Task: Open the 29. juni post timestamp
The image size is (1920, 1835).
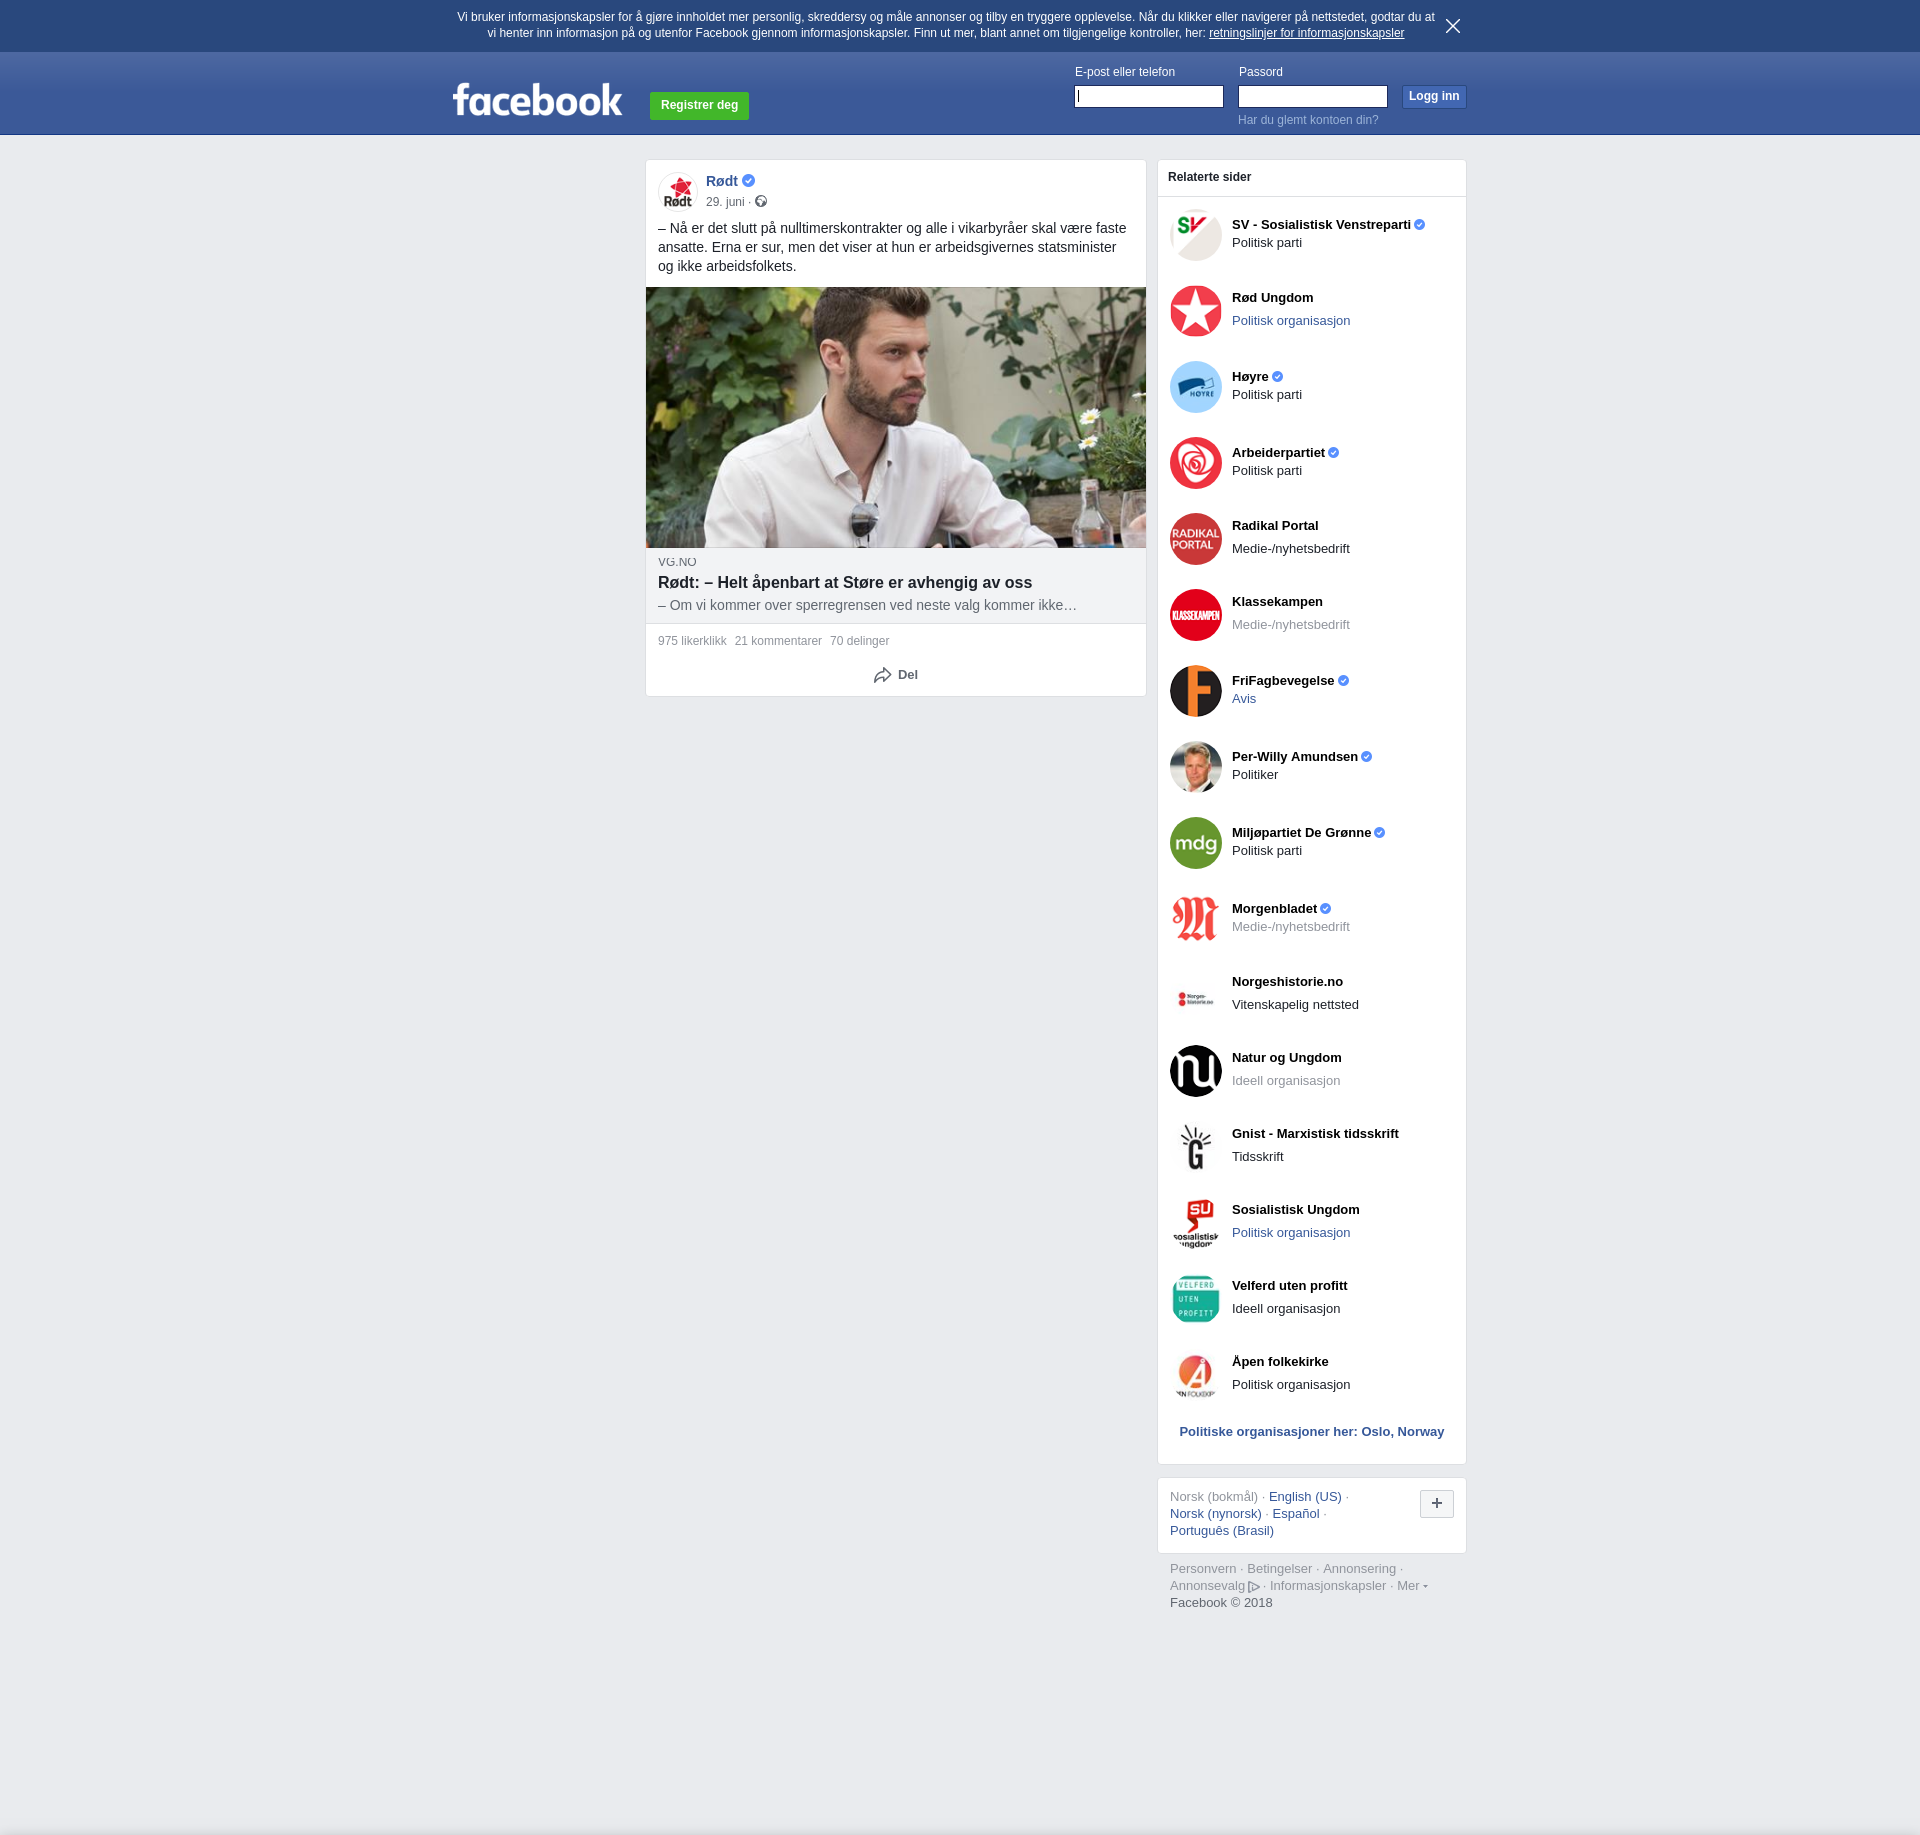Action: tap(725, 202)
